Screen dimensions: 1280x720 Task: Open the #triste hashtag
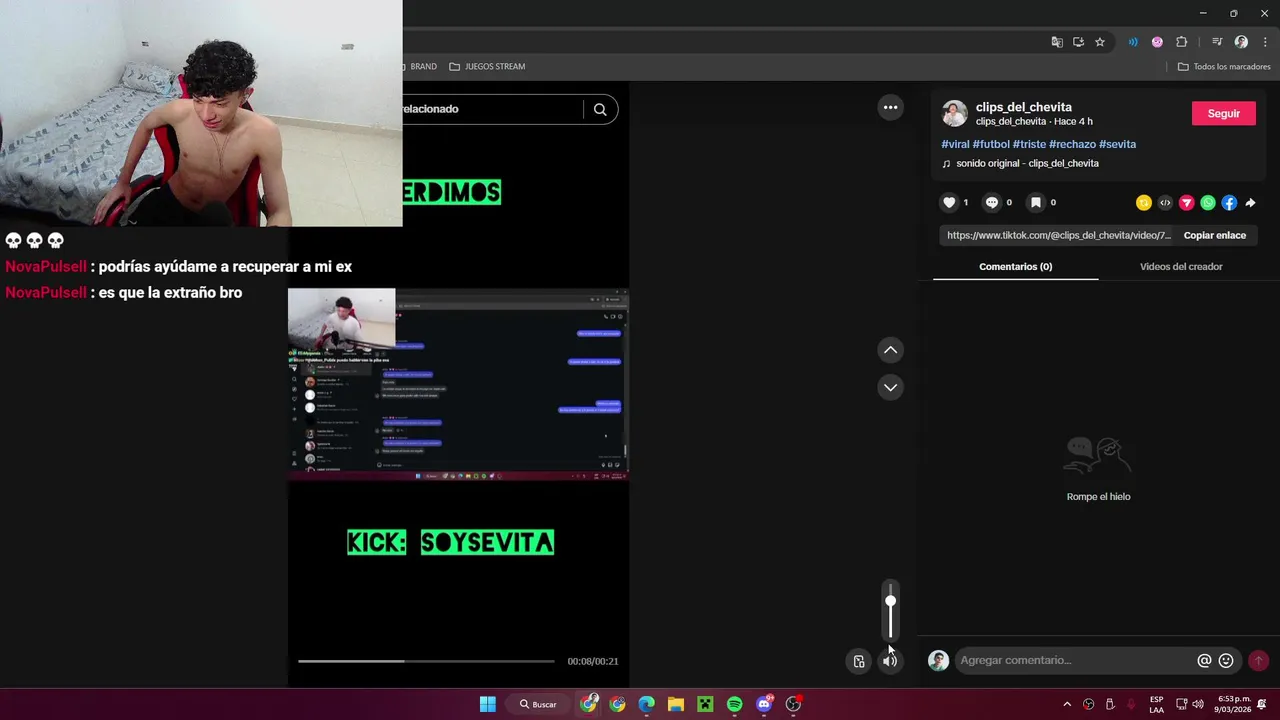[1029, 144]
